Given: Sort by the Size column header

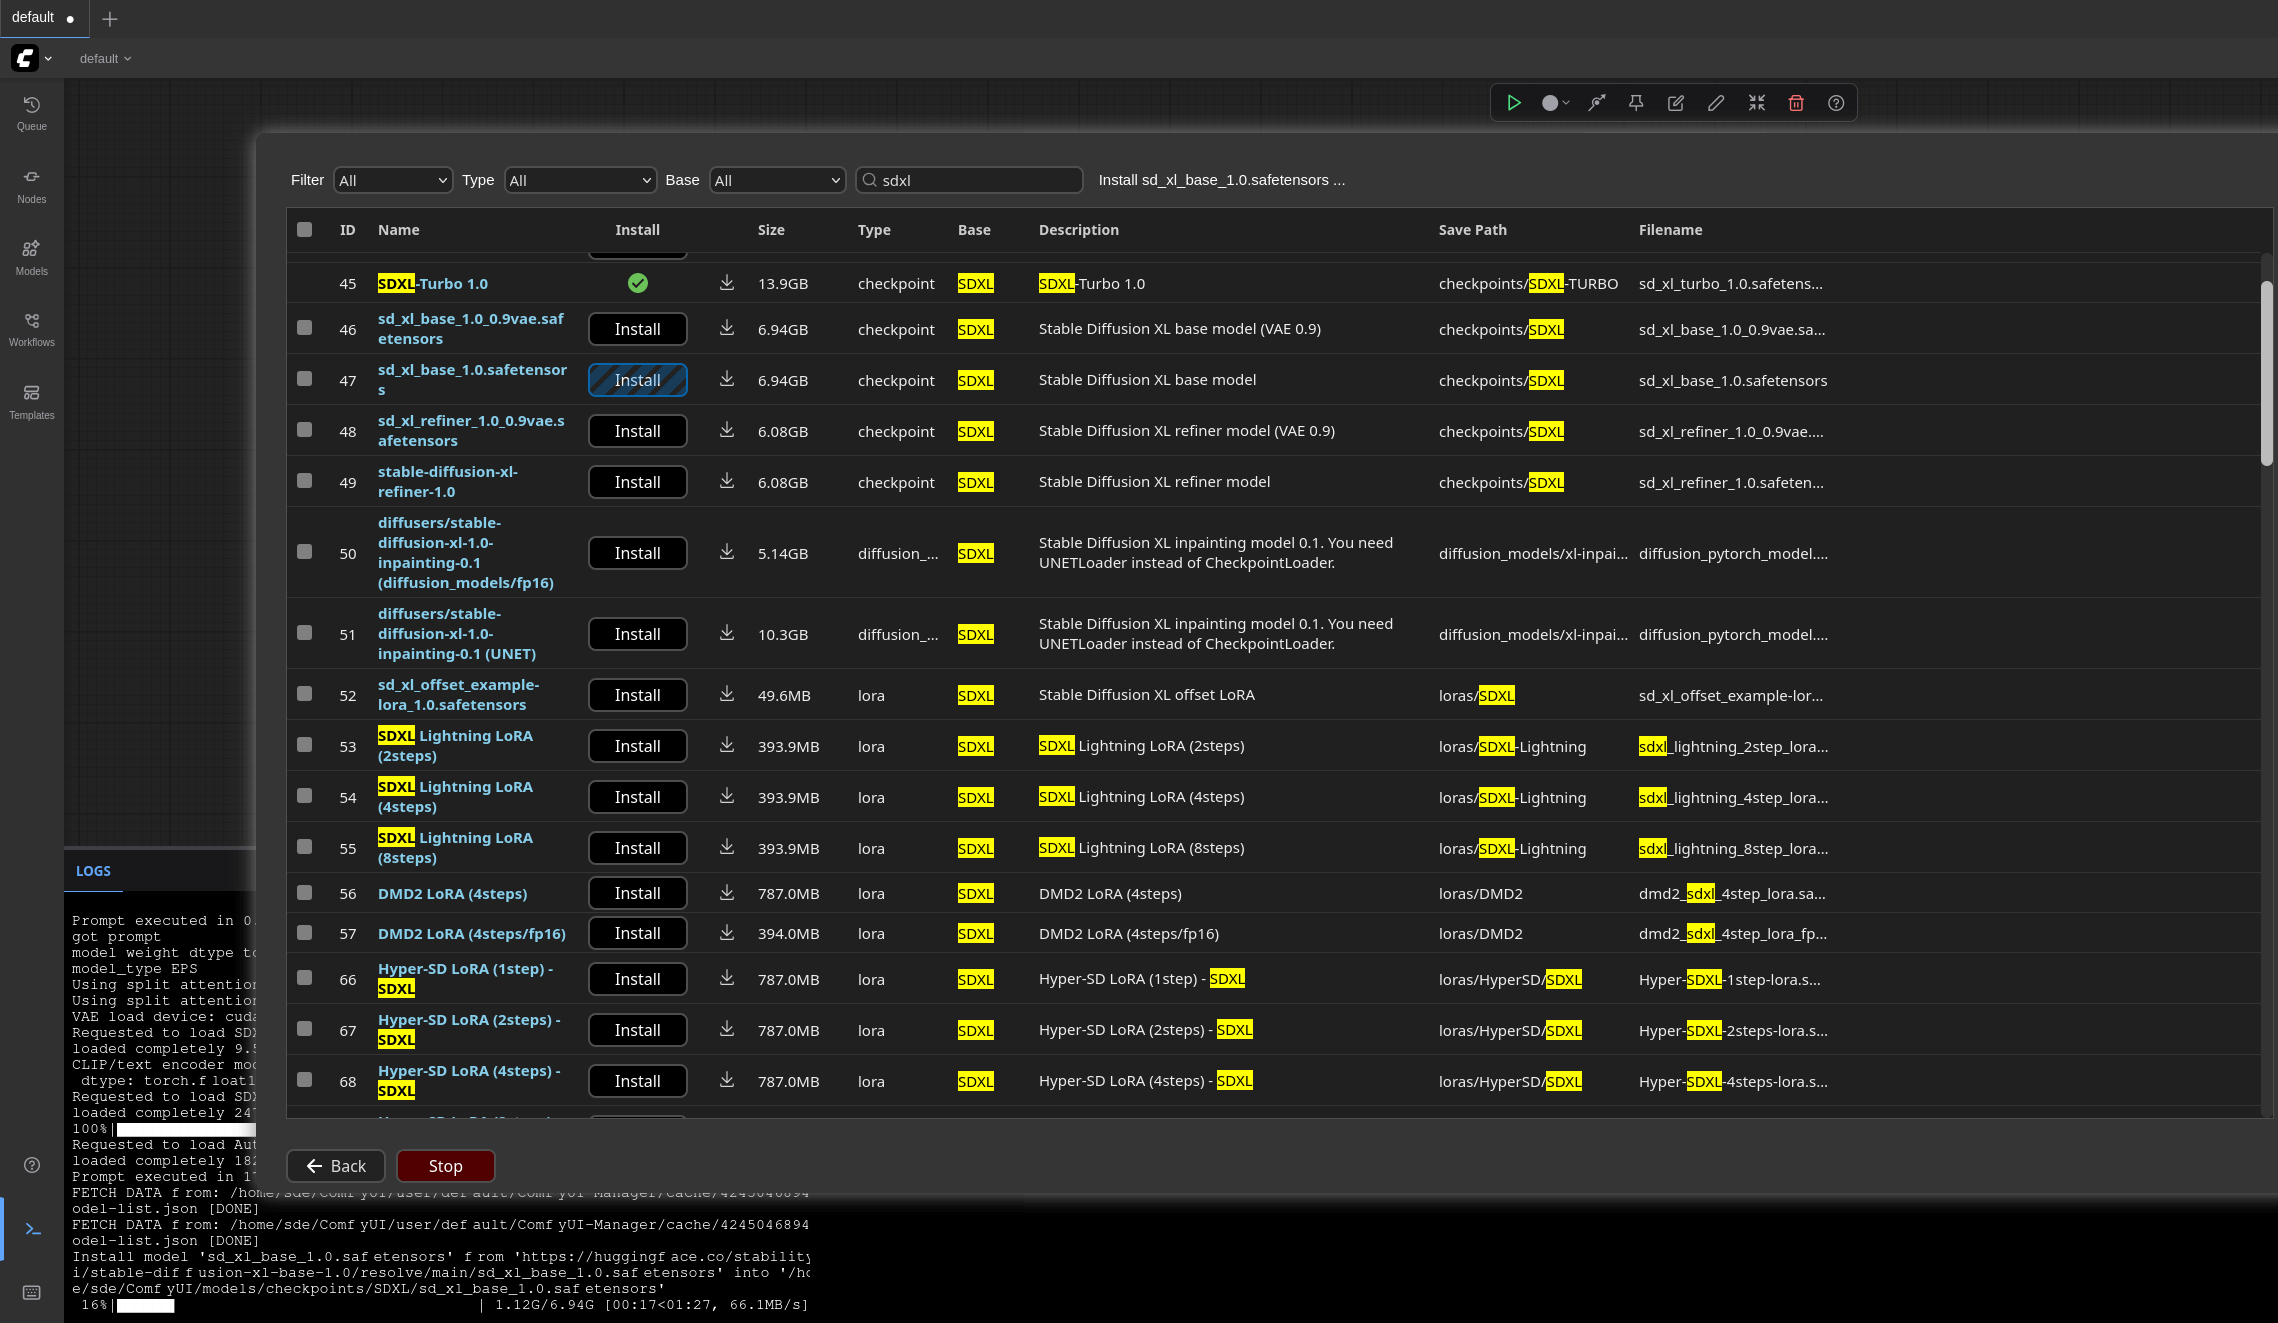Looking at the screenshot, I should (x=771, y=230).
